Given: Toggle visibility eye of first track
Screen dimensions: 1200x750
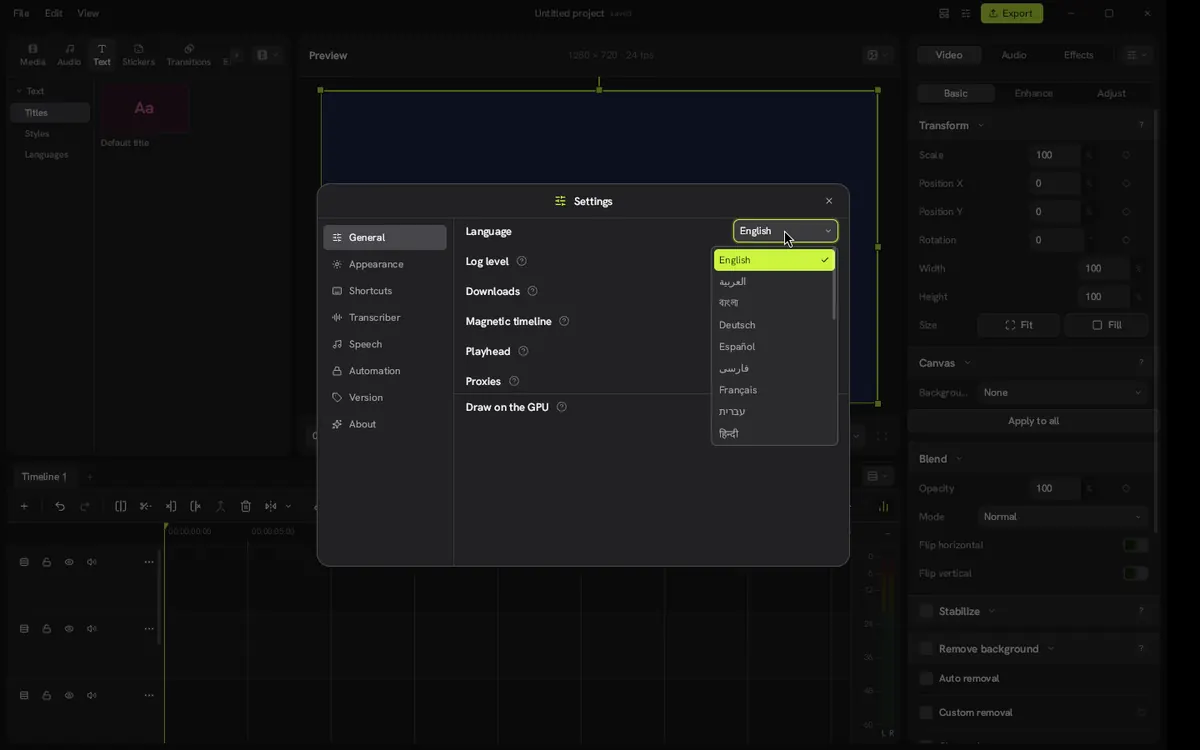Looking at the screenshot, I should (x=69, y=562).
